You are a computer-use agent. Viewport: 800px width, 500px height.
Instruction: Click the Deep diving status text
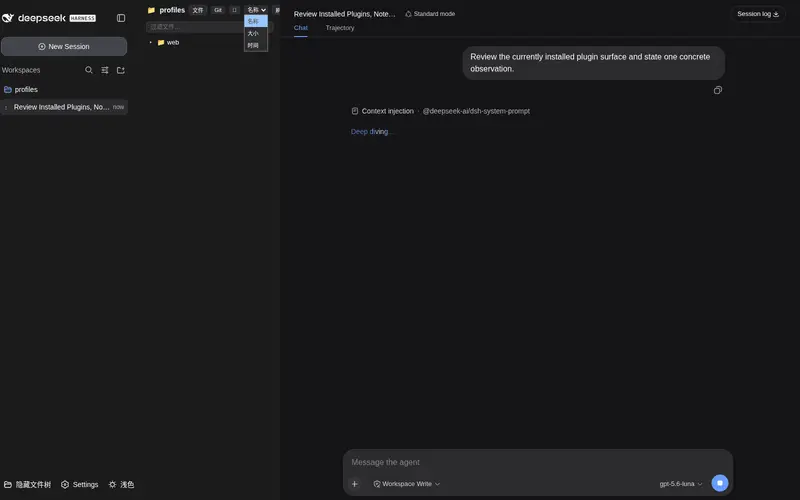coord(371,132)
